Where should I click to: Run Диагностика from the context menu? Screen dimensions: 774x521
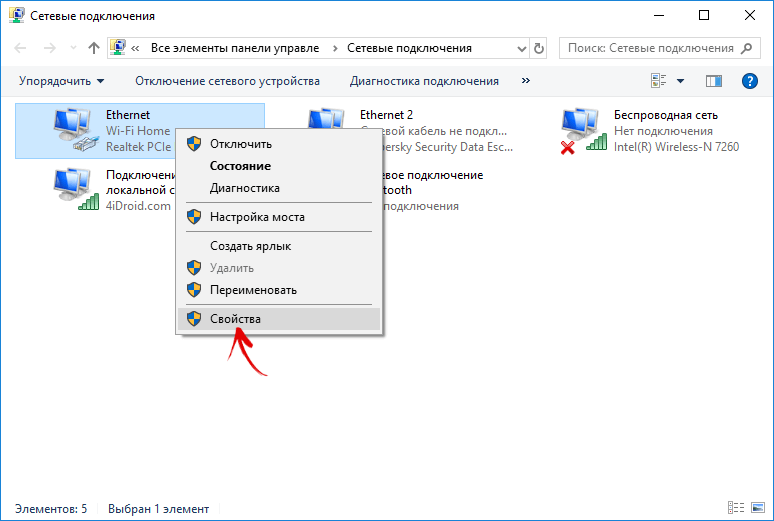point(279,188)
